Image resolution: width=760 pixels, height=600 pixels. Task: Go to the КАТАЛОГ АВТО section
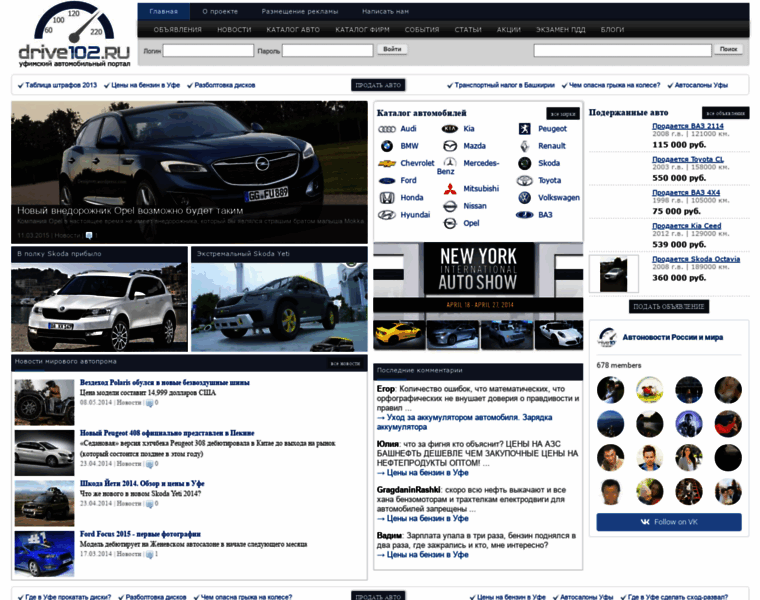point(293,30)
